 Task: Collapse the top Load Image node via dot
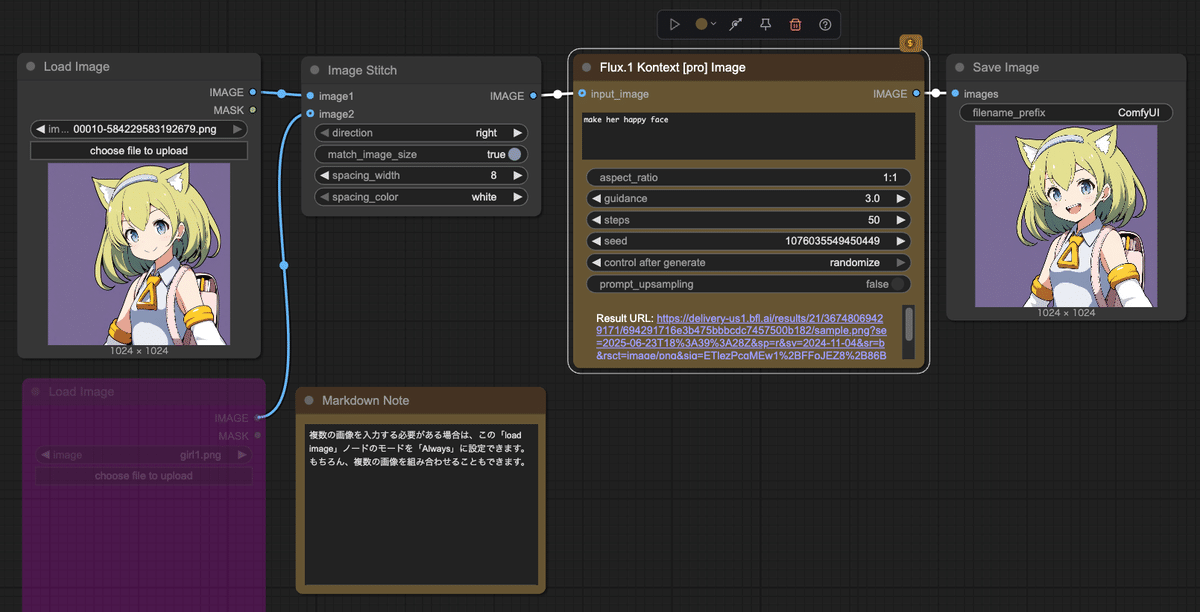click(31, 67)
